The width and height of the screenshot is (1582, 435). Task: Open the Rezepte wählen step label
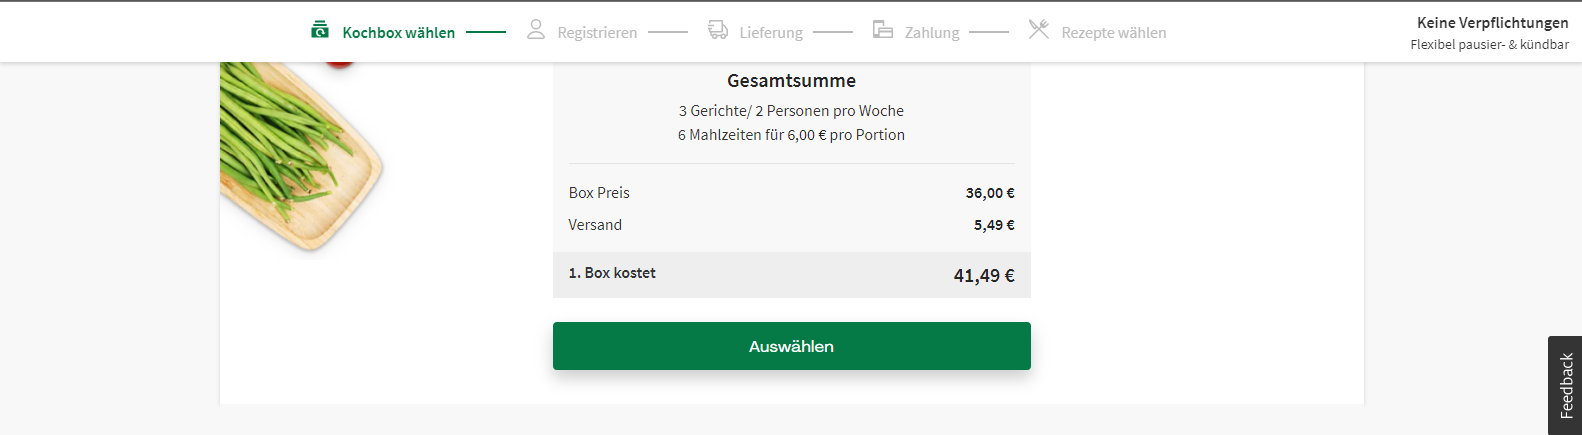1114,33
